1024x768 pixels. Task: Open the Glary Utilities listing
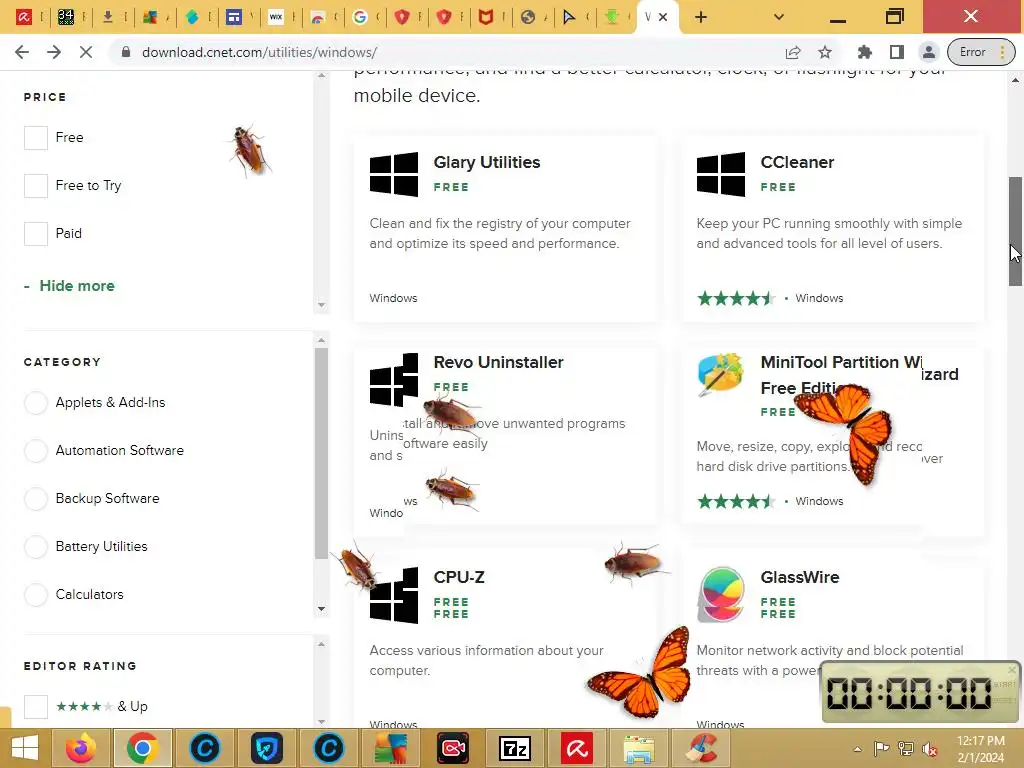pos(487,162)
